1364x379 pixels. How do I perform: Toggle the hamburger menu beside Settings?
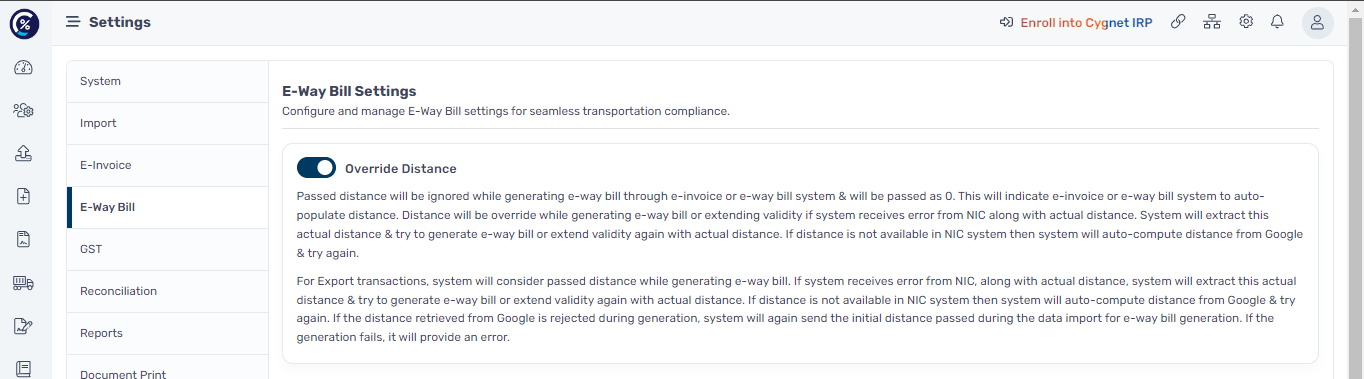pyautogui.click(x=73, y=22)
